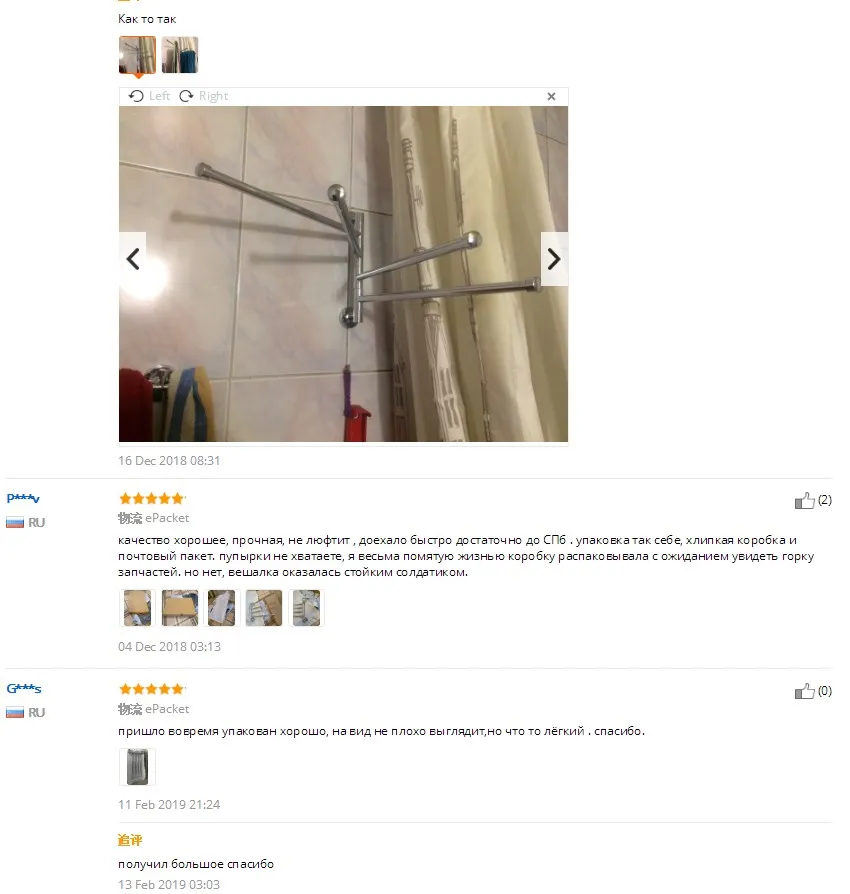
Task: View the second box photo in P***v's review
Action: [180, 608]
